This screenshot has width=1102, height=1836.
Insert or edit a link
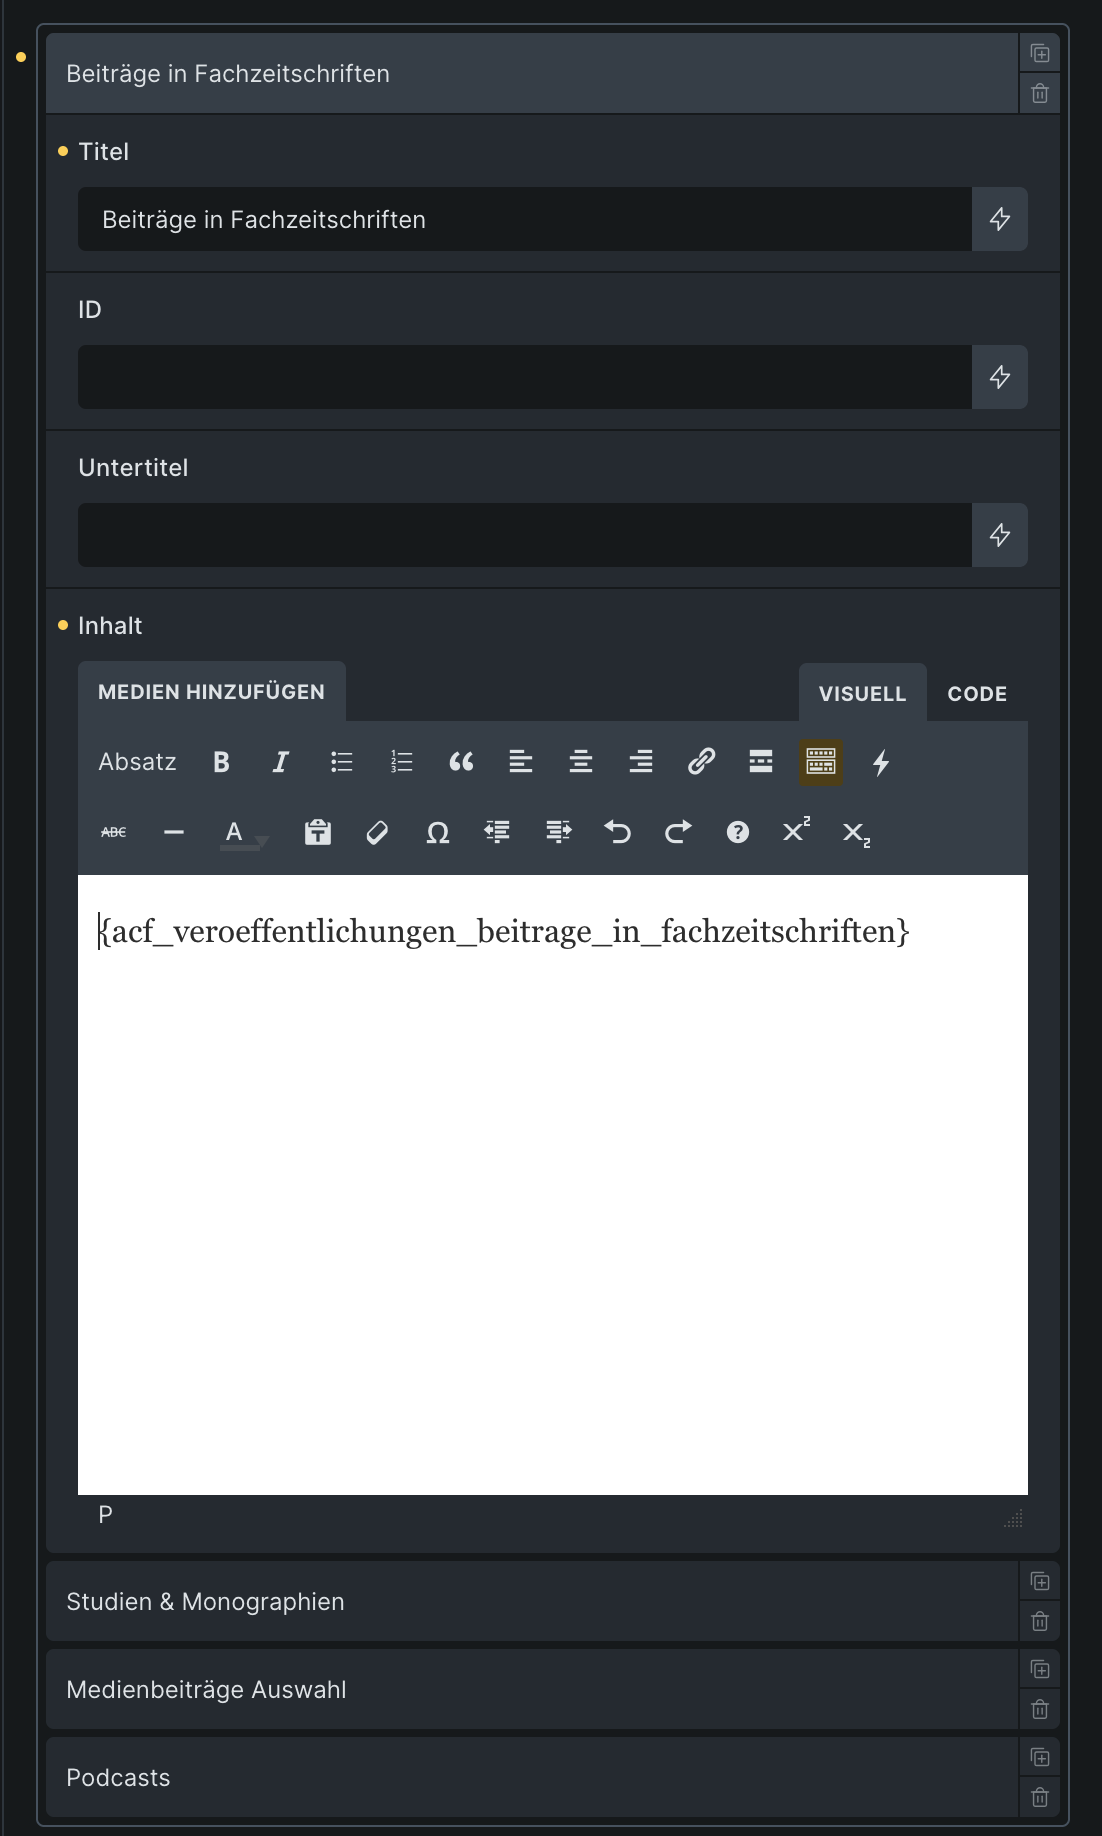click(x=701, y=762)
